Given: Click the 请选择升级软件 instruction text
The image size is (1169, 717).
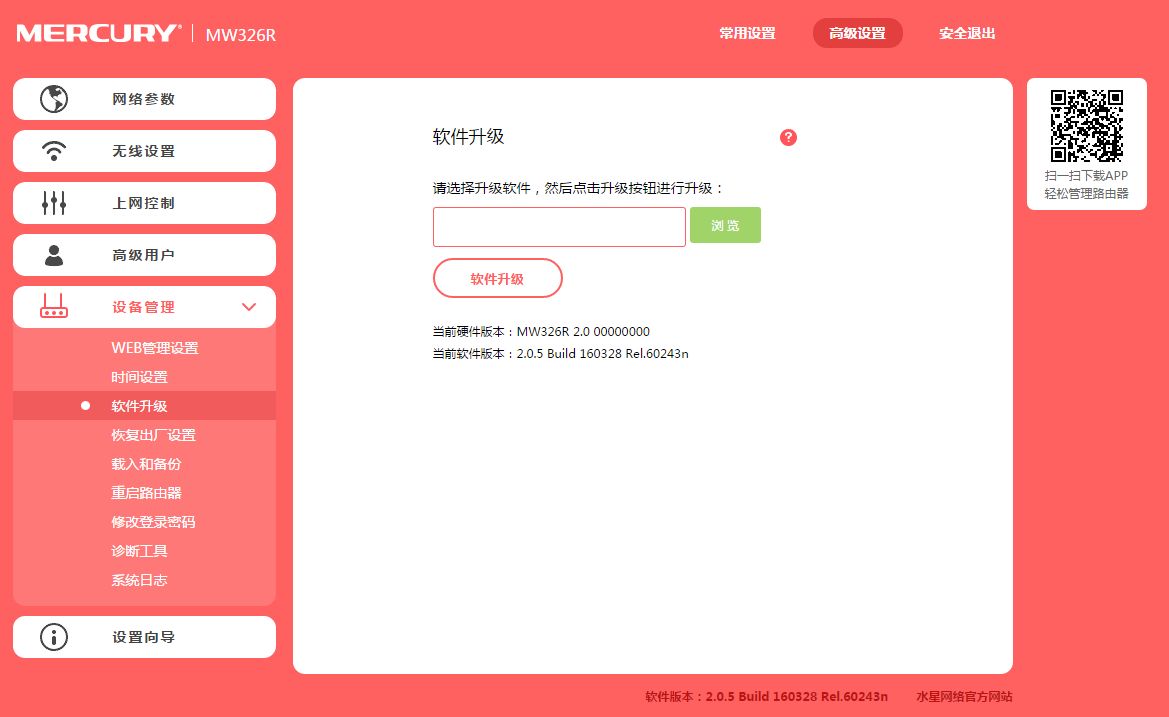Looking at the screenshot, I should point(579,189).
